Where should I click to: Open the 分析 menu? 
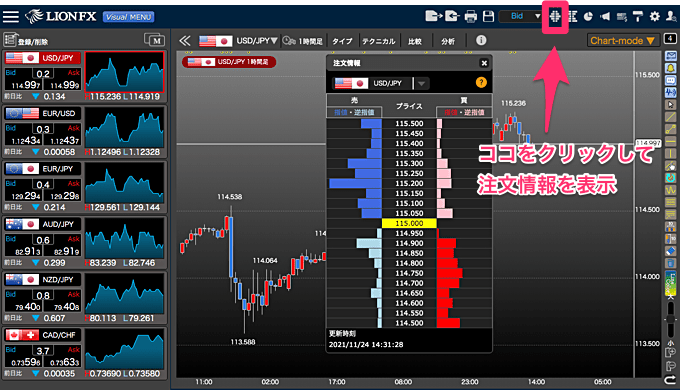448,41
